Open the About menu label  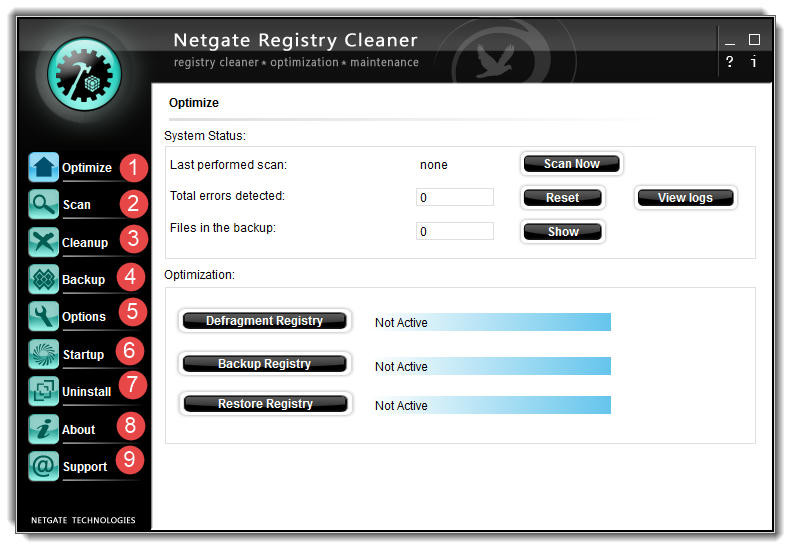(78, 429)
